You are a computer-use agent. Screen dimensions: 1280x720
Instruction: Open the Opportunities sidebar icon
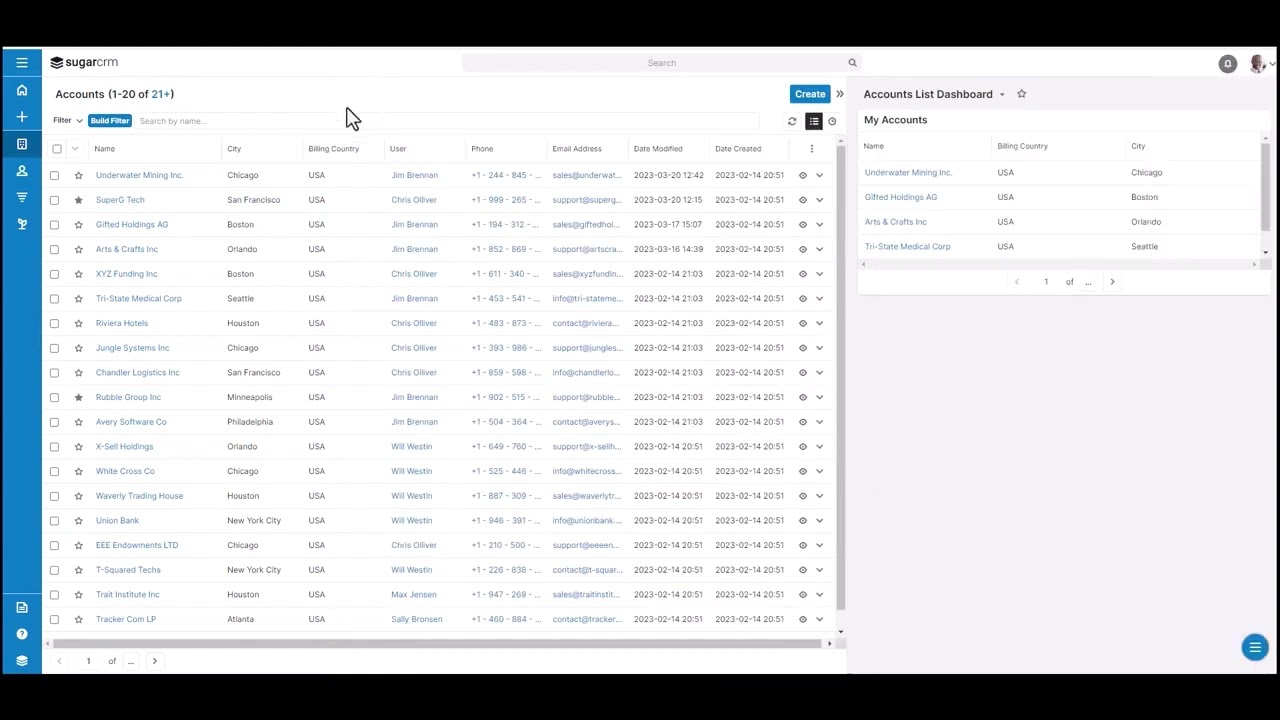click(x=22, y=197)
